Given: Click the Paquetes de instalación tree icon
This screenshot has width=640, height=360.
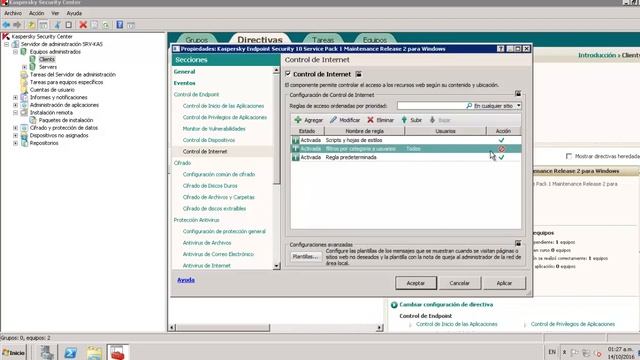Looking at the screenshot, I should pos(33,120).
